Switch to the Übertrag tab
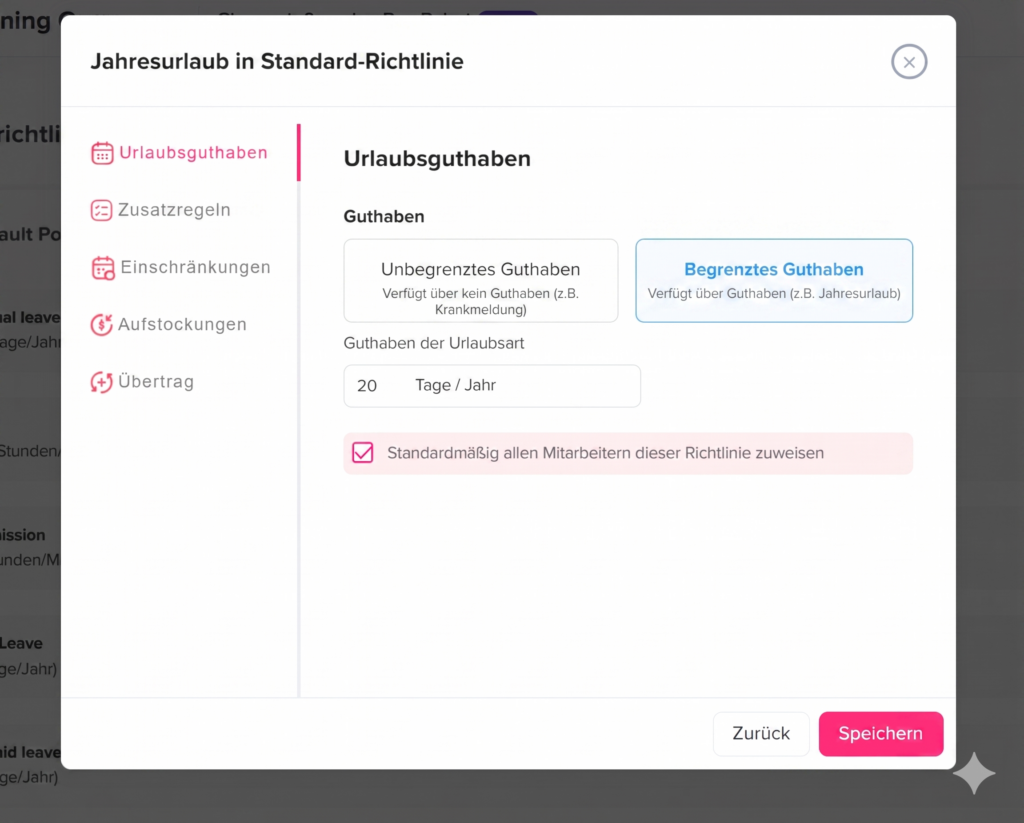The image size is (1024, 823). pos(160,381)
